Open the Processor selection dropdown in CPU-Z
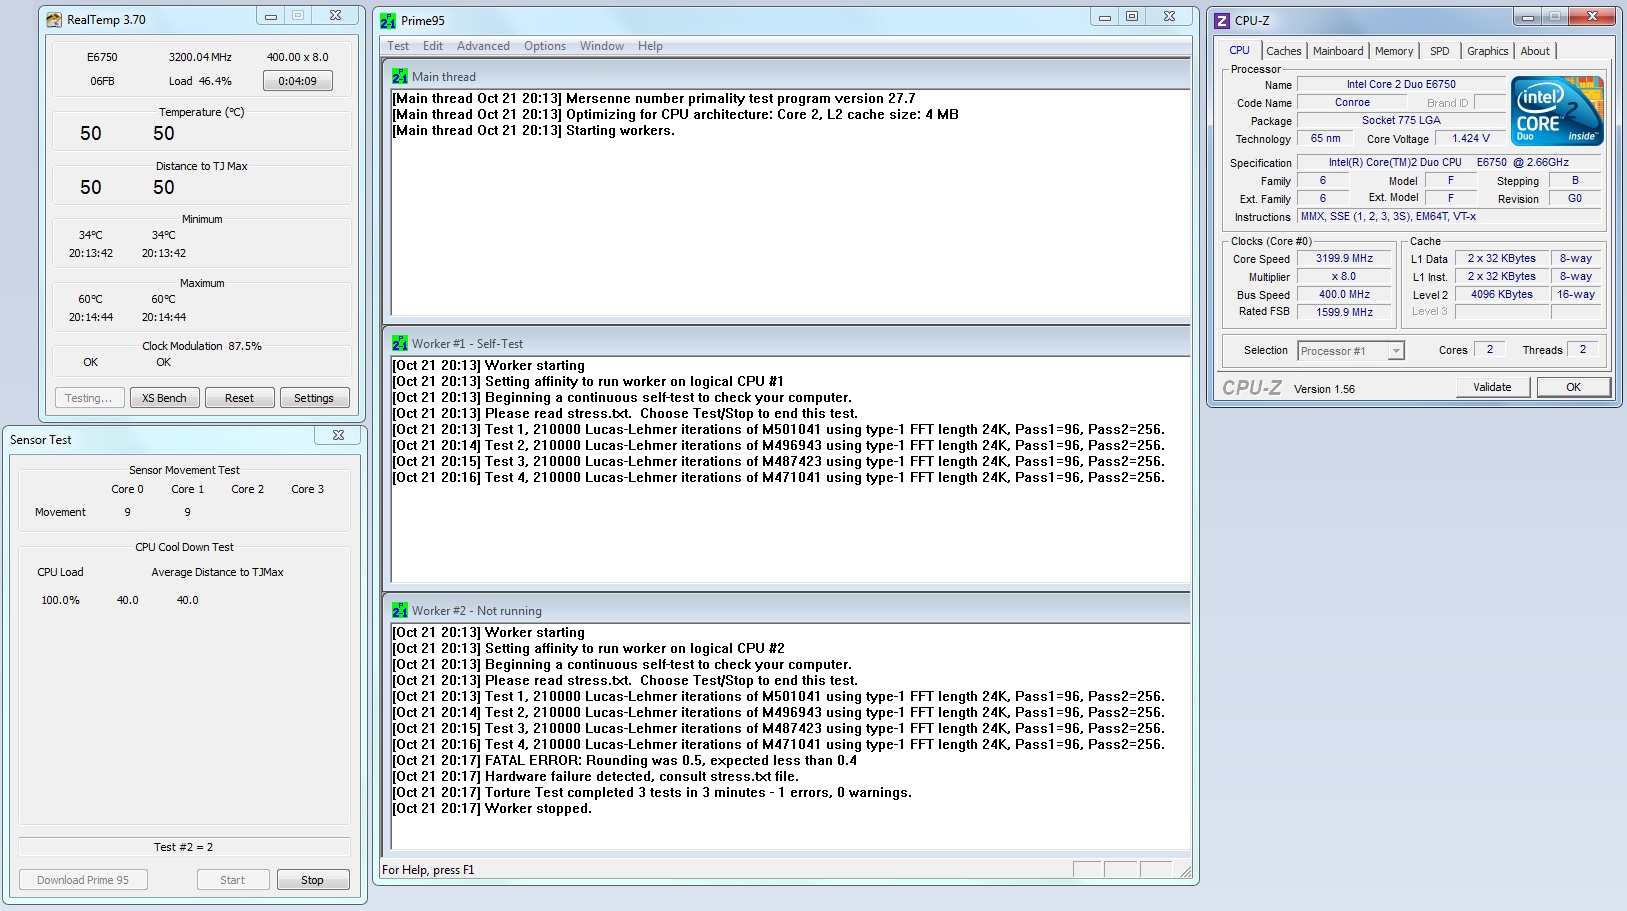This screenshot has height=911, width=1627. 1396,351
